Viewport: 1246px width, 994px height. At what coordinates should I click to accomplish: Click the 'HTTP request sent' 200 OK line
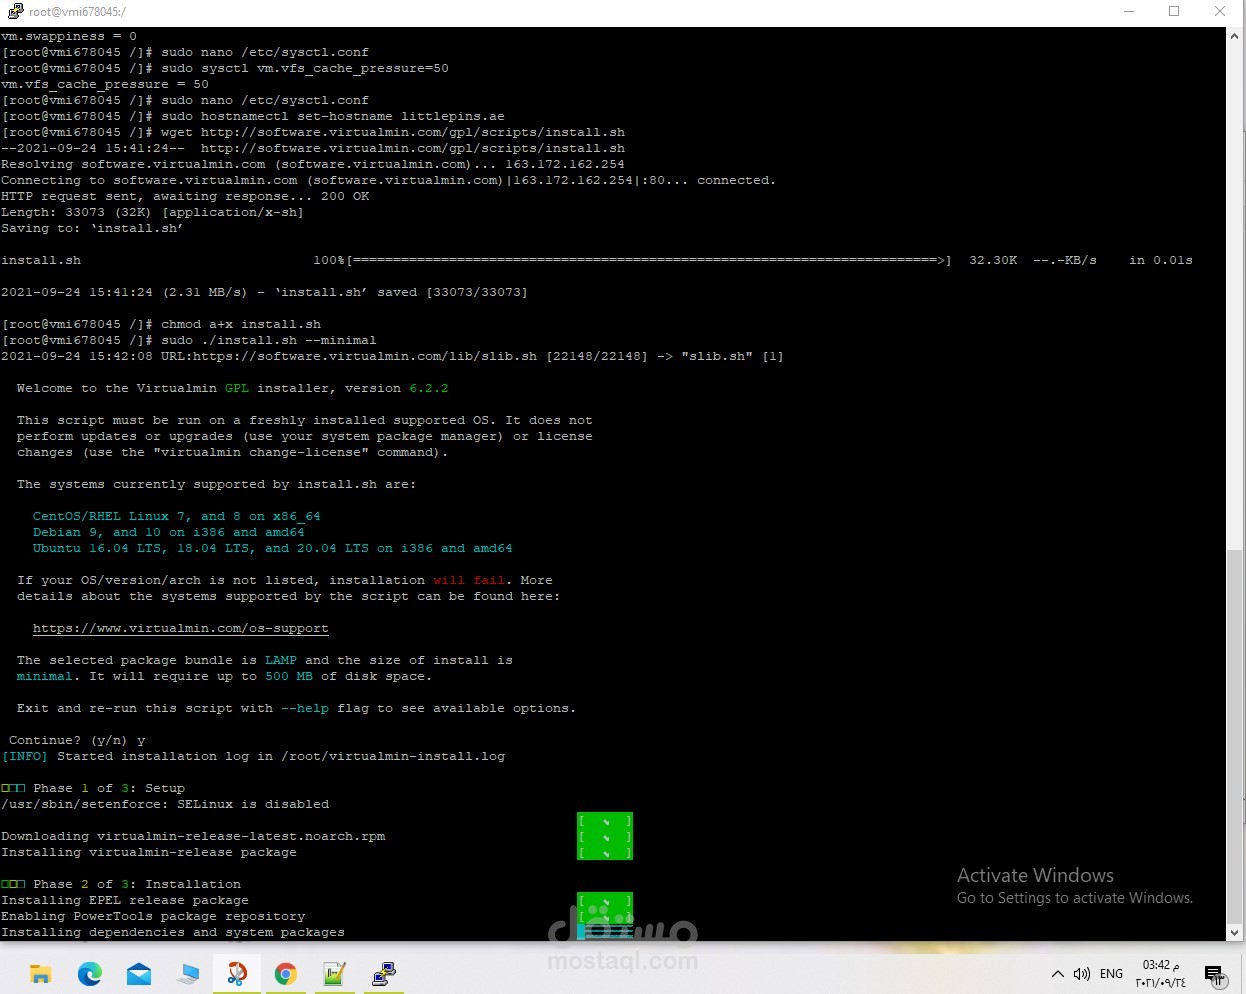point(185,196)
